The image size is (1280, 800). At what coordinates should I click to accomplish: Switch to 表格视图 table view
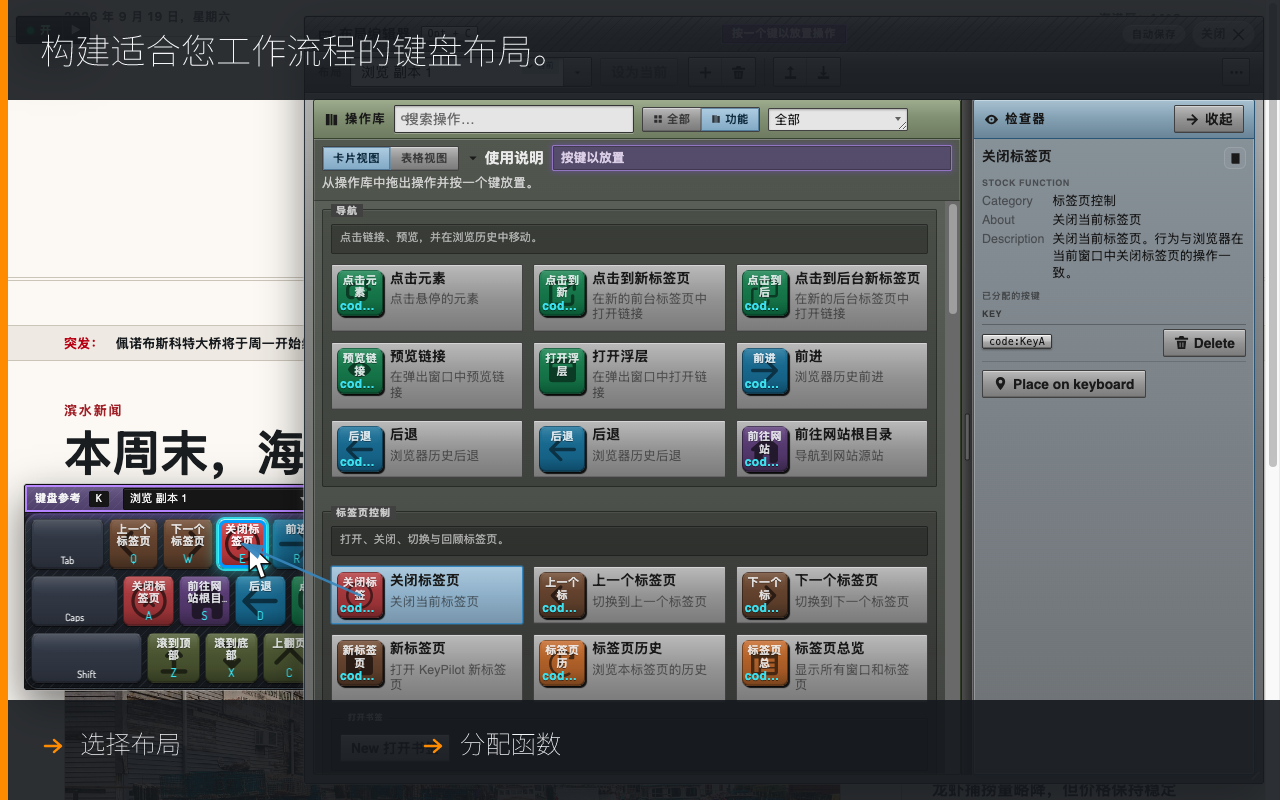pyautogui.click(x=424, y=158)
